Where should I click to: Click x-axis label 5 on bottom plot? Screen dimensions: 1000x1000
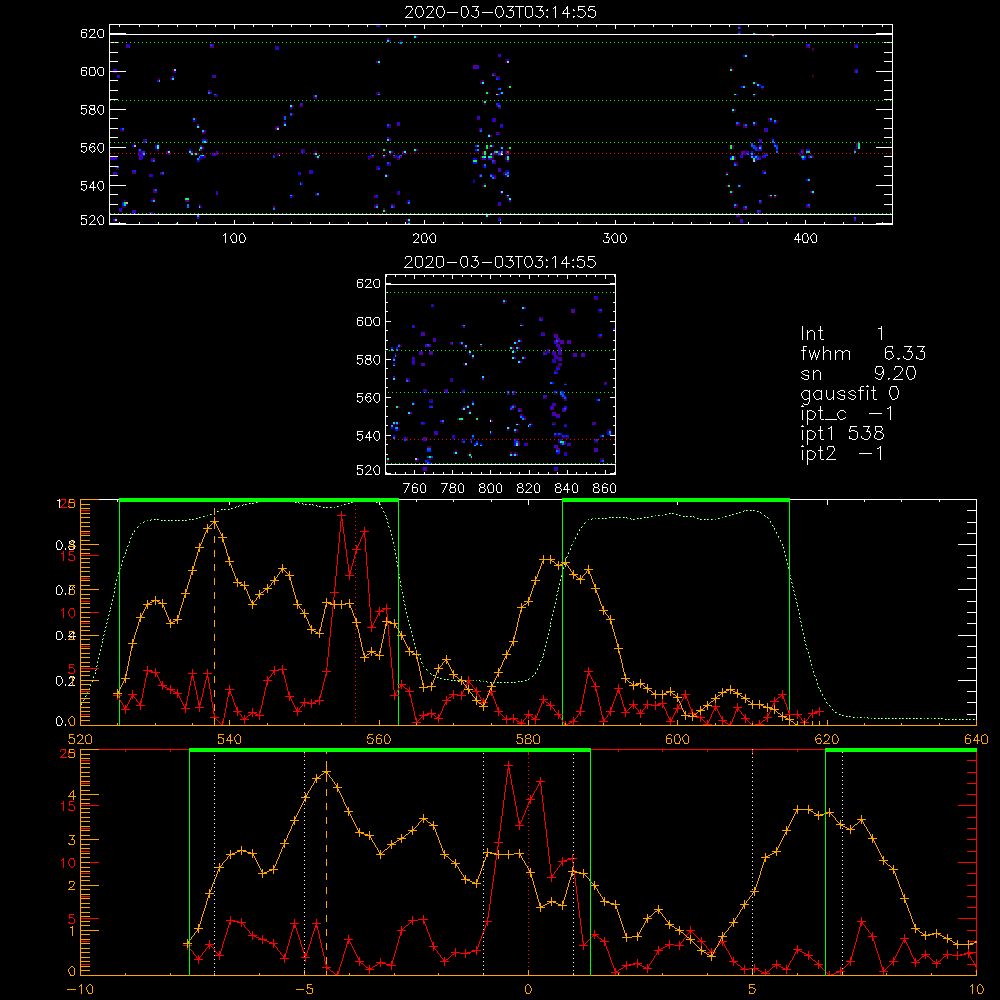pos(753,989)
